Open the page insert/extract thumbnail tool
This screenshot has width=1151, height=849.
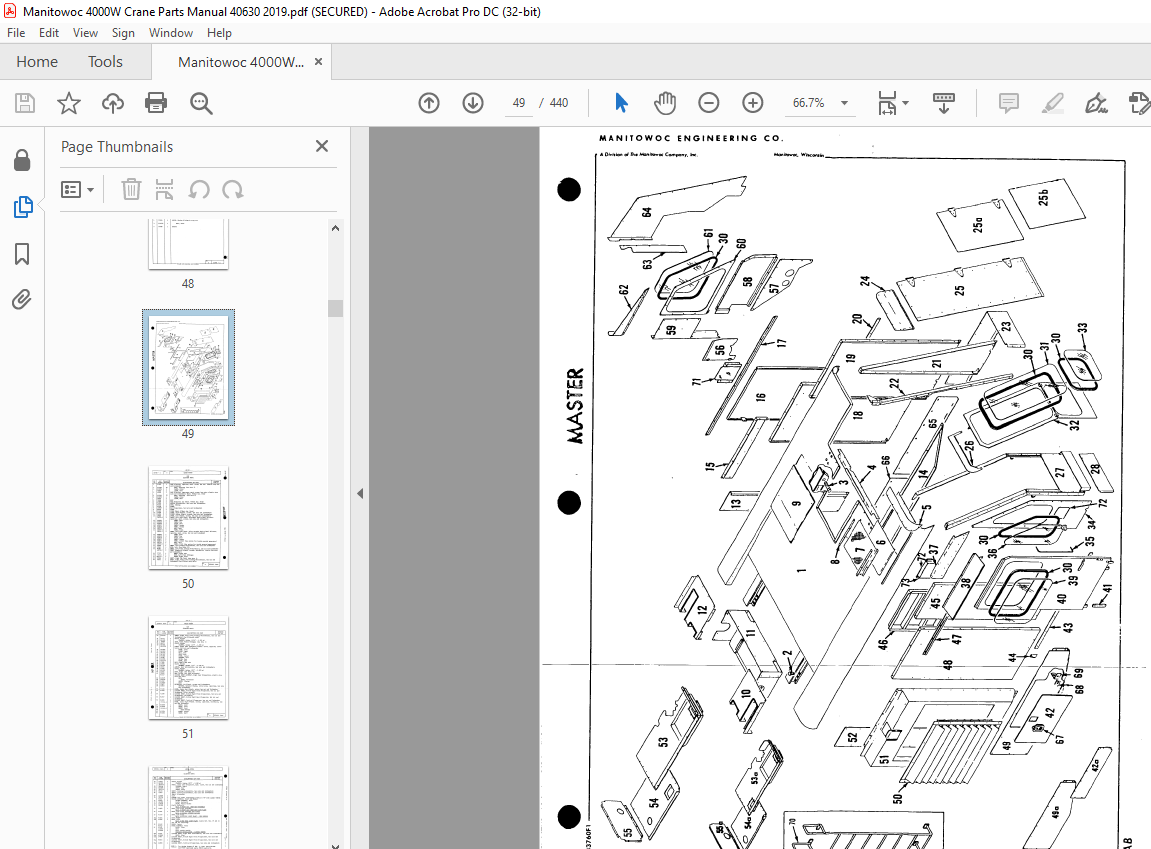click(164, 189)
